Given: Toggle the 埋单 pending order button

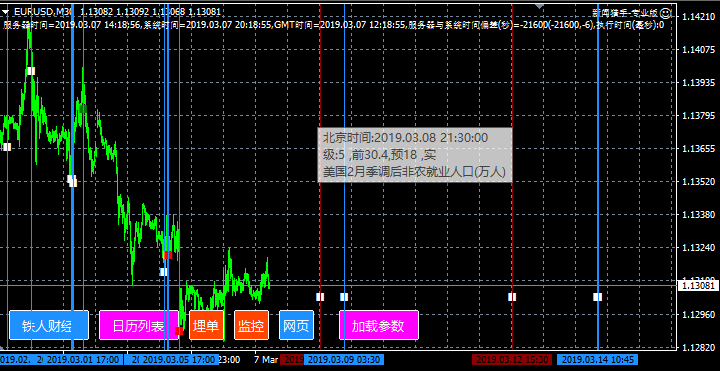Looking at the screenshot, I should click(206, 325).
